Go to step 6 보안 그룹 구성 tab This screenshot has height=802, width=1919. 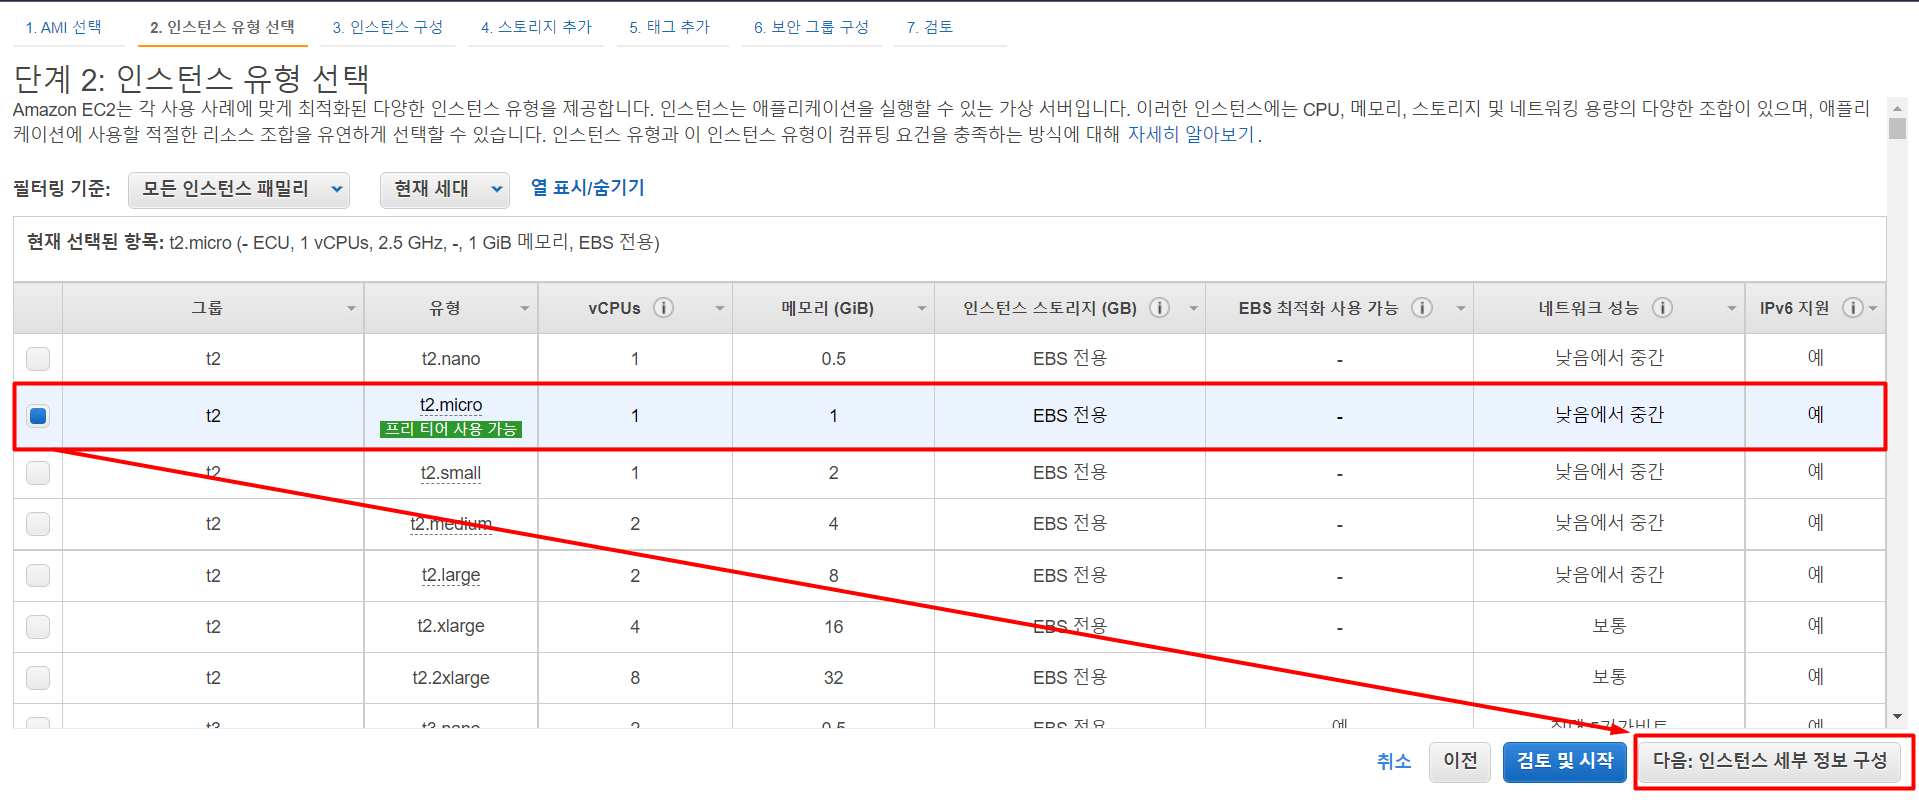[x=811, y=27]
